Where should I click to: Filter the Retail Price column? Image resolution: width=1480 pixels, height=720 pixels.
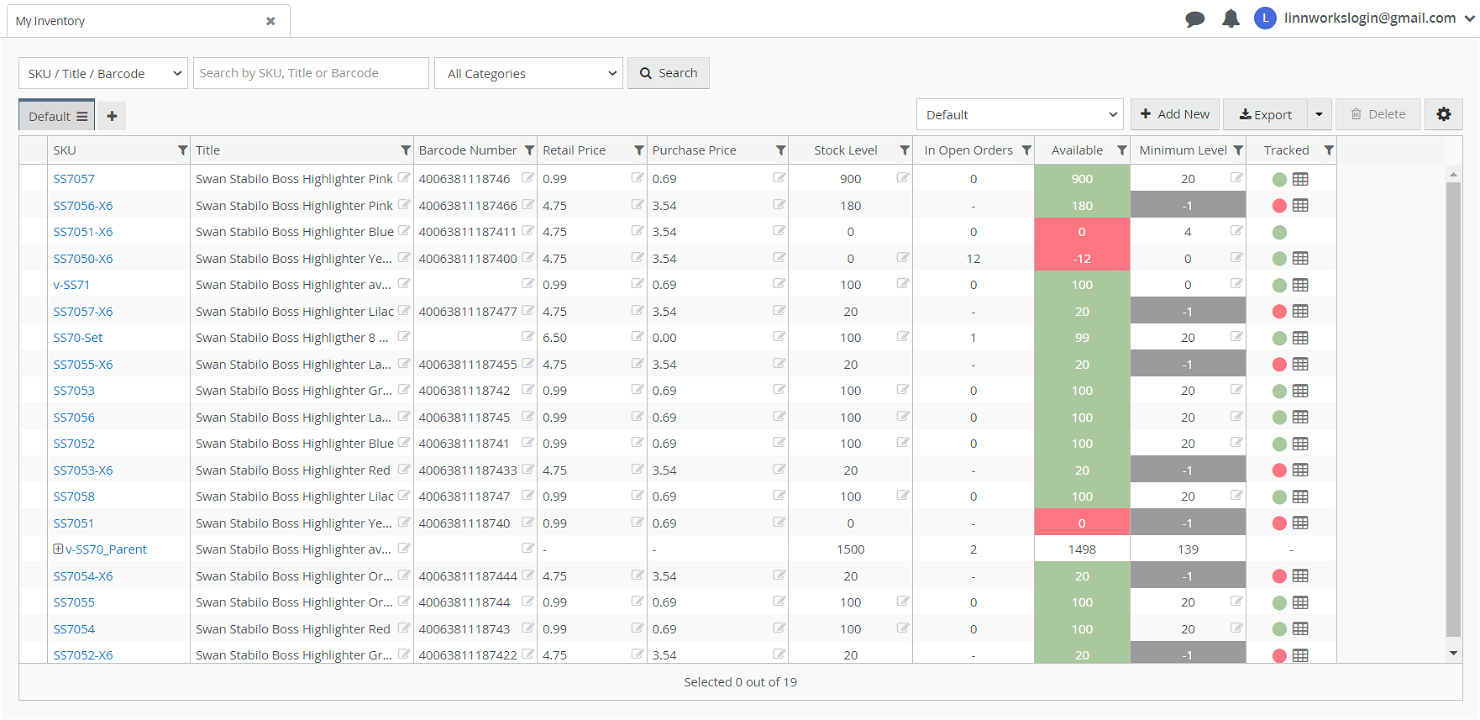click(x=638, y=150)
